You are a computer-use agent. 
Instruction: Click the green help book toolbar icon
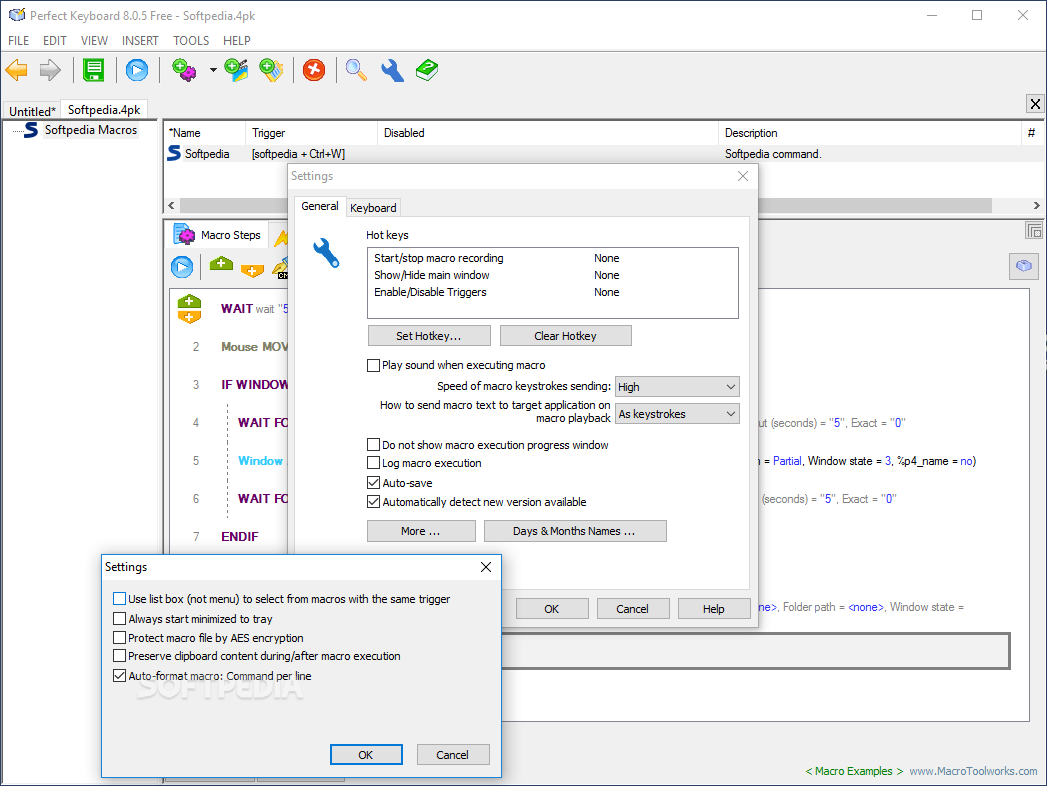coord(427,70)
